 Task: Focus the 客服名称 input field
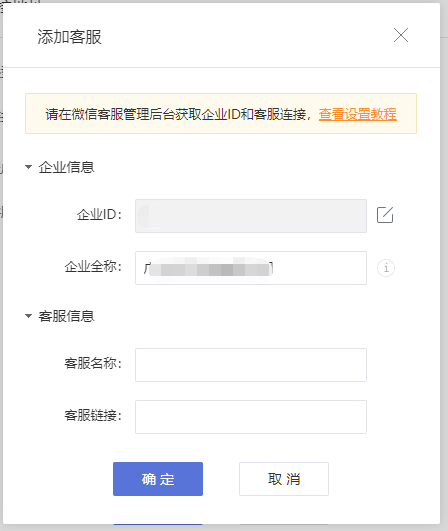pos(251,365)
